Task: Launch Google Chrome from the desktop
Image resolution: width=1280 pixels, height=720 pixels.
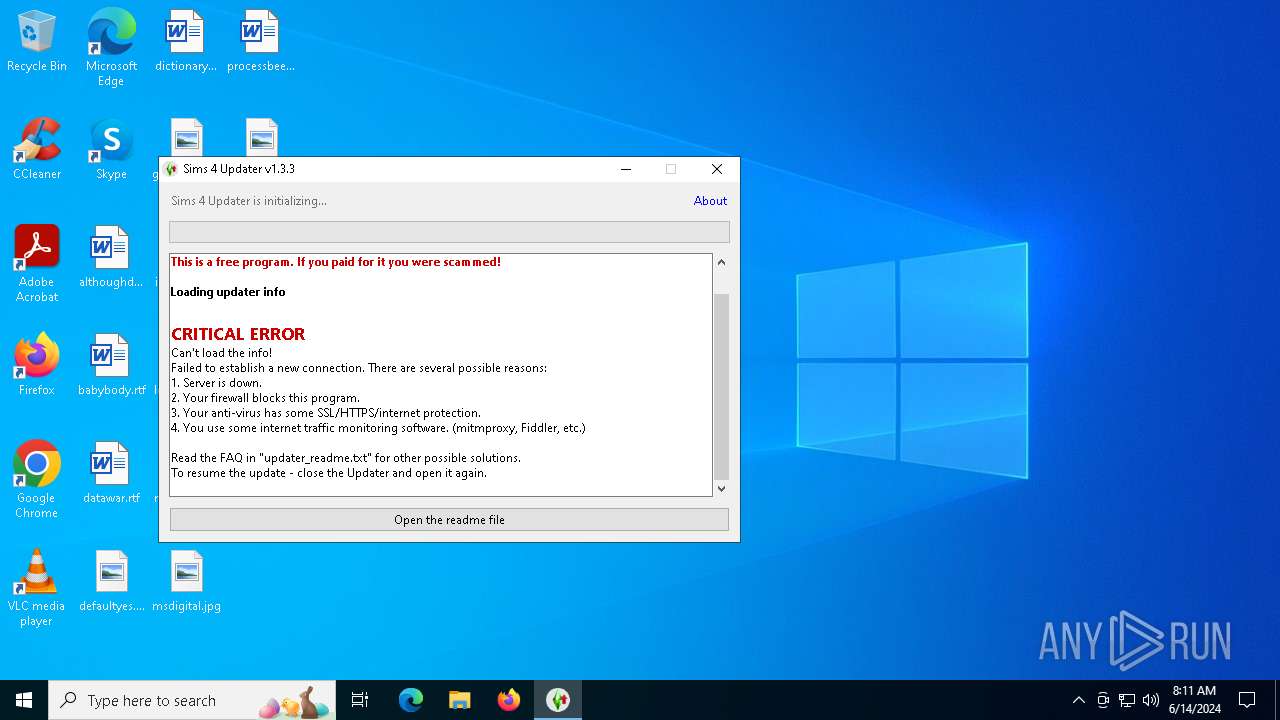Action: 37,480
